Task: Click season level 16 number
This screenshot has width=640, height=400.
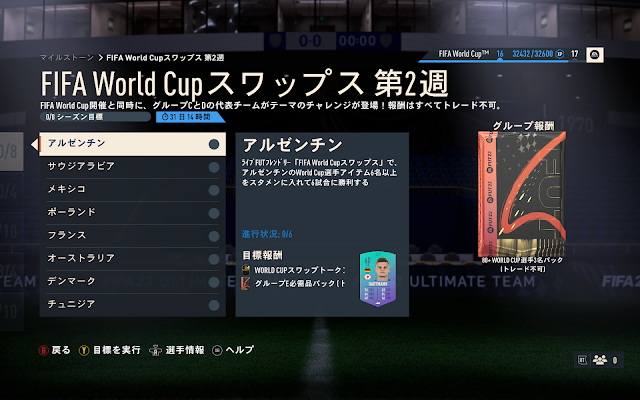Action: pyautogui.click(x=500, y=54)
